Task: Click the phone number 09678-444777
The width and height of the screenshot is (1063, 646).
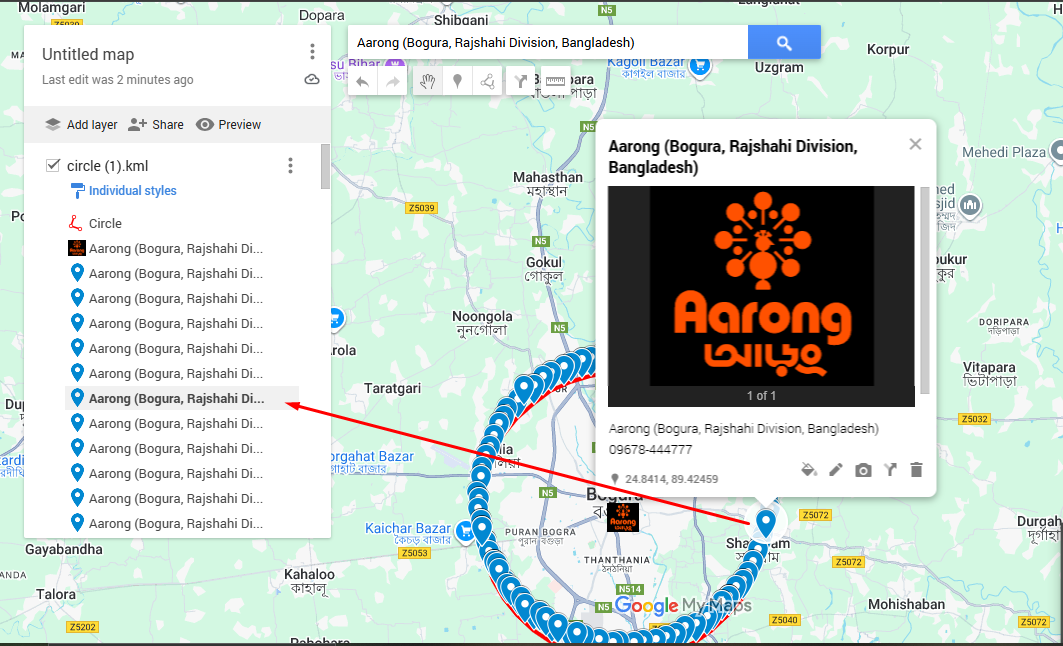Action: tap(650, 449)
